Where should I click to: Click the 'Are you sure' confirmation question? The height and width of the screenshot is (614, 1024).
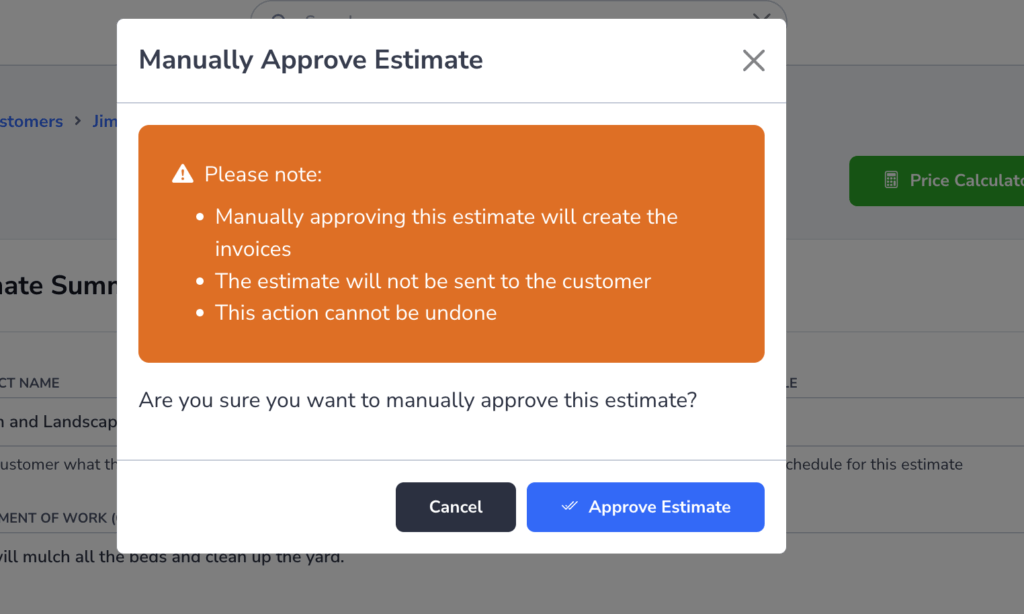(x=418, y=400)
